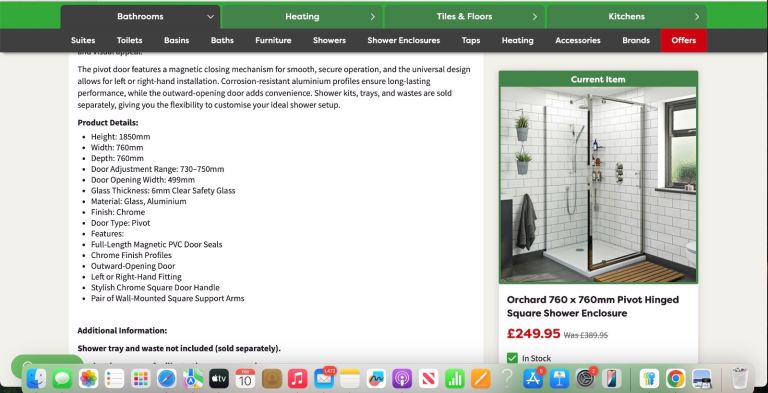This screenshot has width=768, height=393.
Task: Click 'Glass Thickness: 6mm Clear Safety Glass'
Action: tap(163, 191)
